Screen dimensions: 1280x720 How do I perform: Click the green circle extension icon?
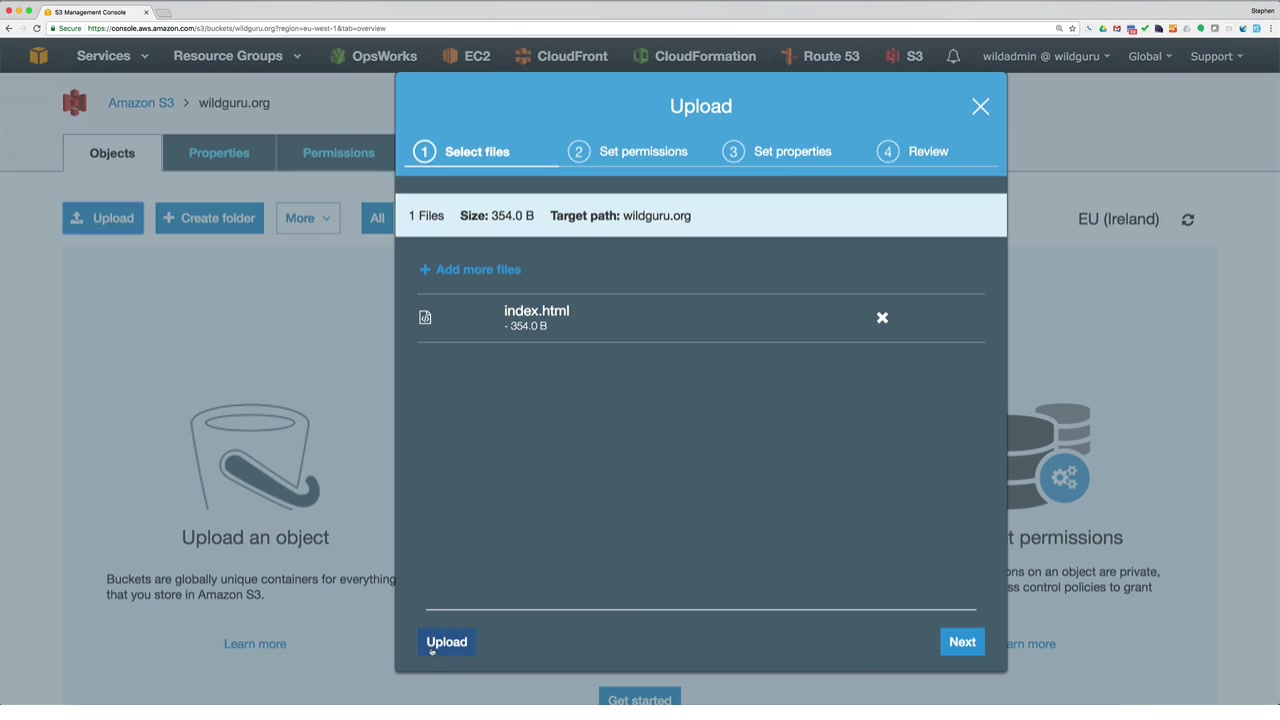point(1201,28)
